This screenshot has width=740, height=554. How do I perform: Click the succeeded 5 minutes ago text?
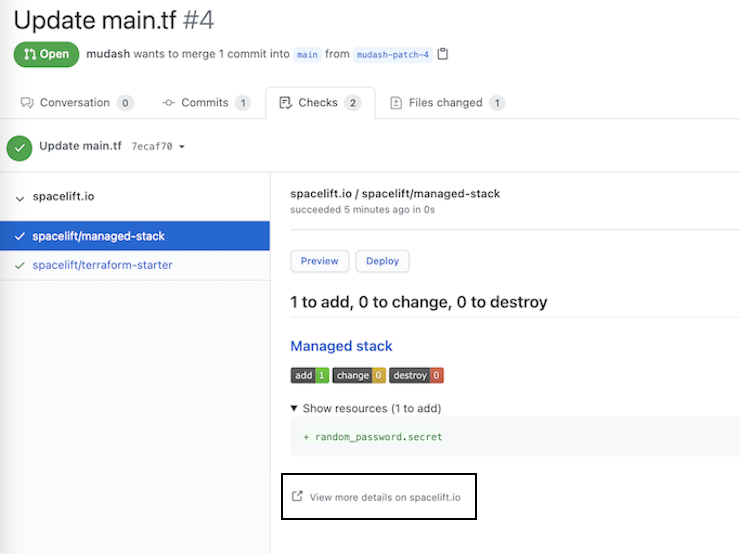(x=362, y=210)
